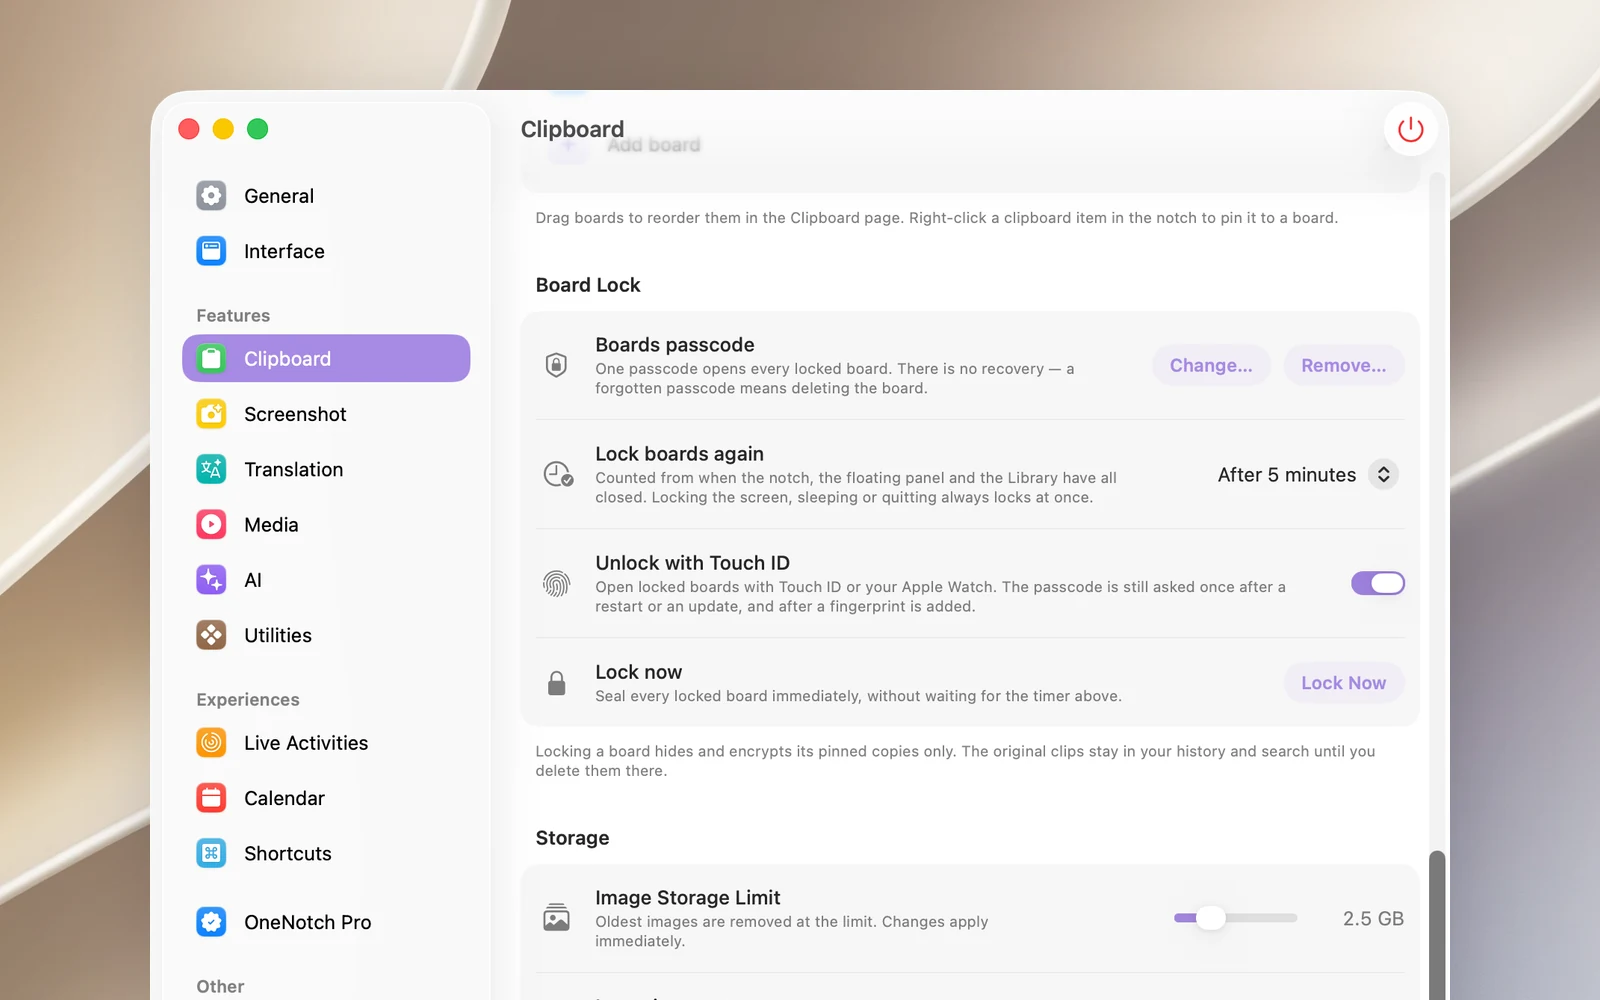The image size is (1600, 1000).
Task: Click the Image Storage Limit picture icon
Action: pyautogui.click(x=556, y=917)
